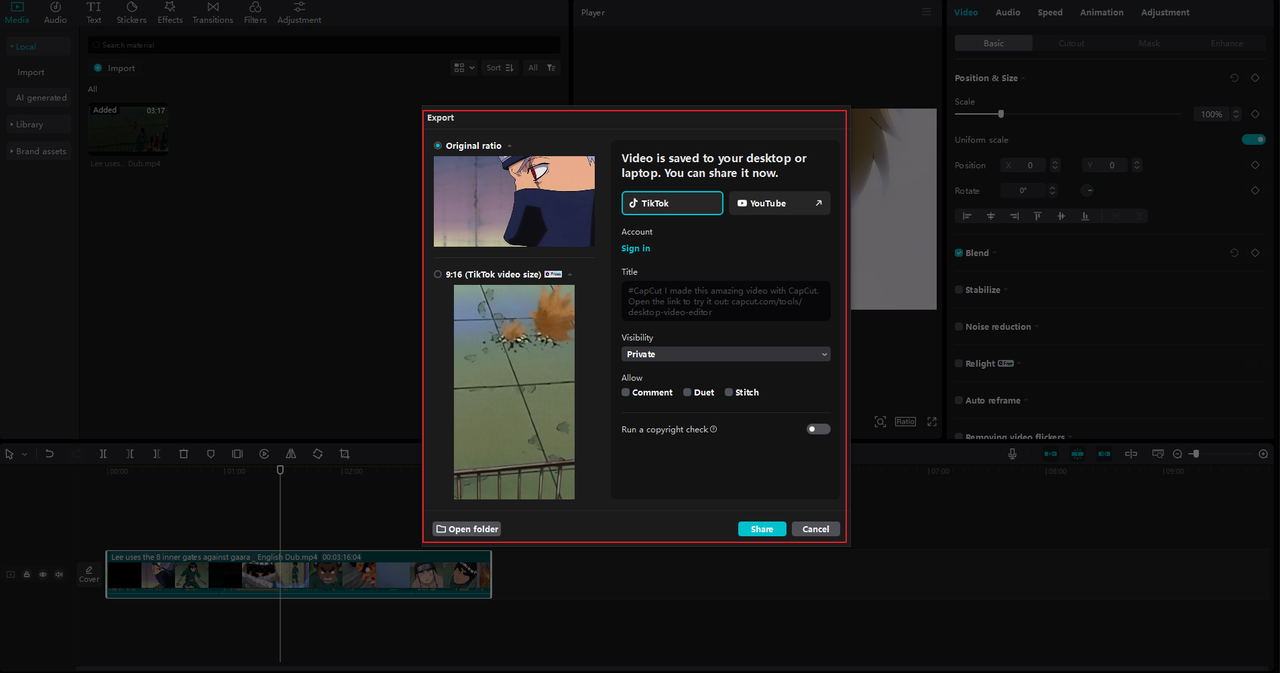Select the 9:16 TikTok video size option

(438, 274)
